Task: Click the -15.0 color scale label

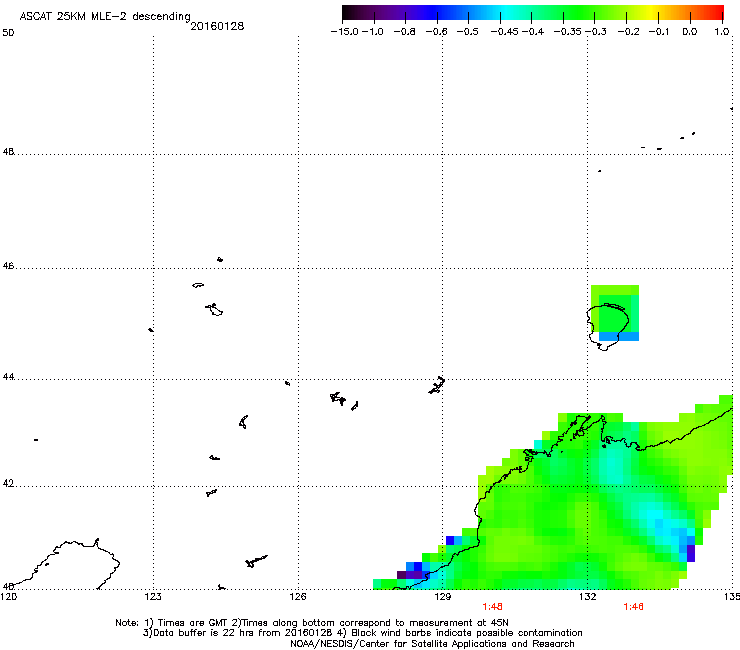Action: click(345, 32)
